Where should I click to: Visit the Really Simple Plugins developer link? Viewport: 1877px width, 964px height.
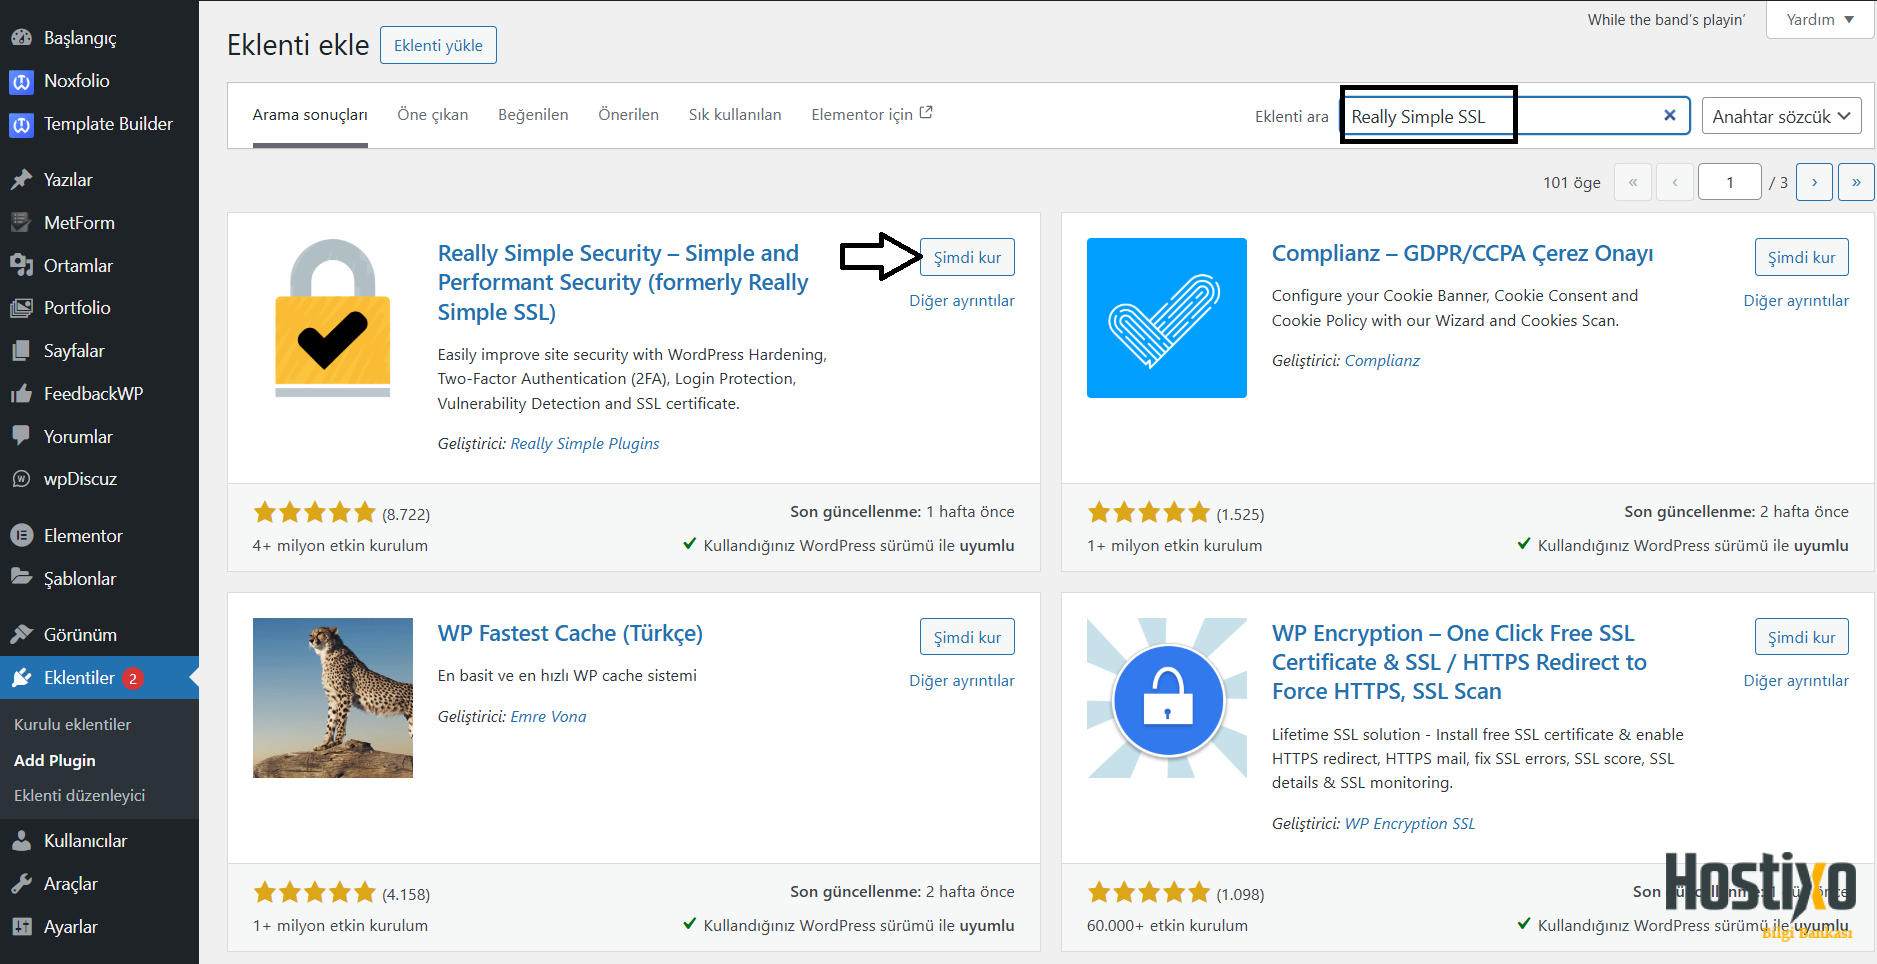pyautogui.click(x=585, y=444)
